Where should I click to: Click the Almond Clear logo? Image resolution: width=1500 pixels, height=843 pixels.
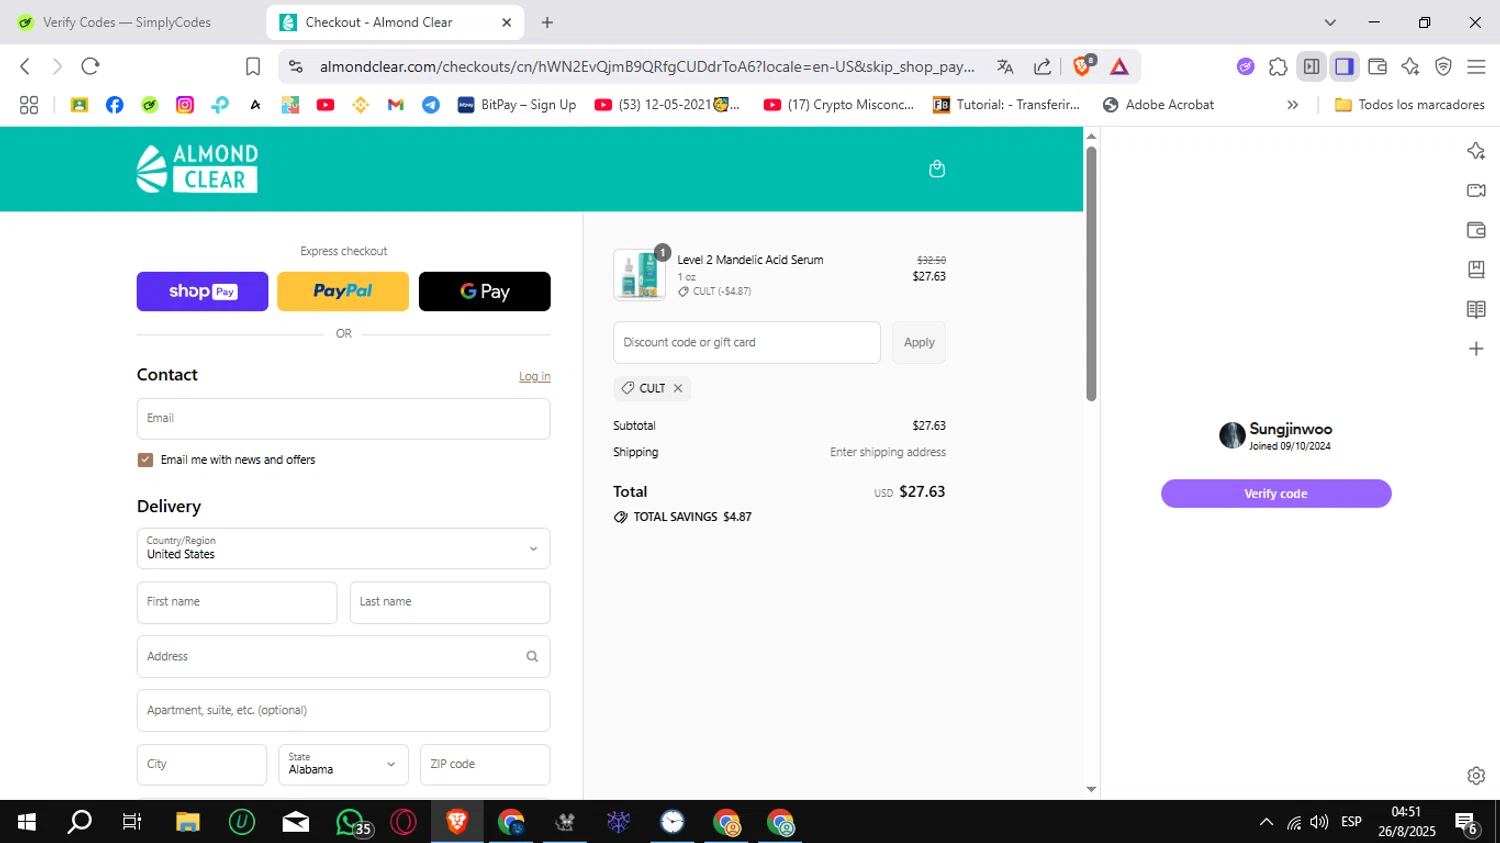point(197,168)
